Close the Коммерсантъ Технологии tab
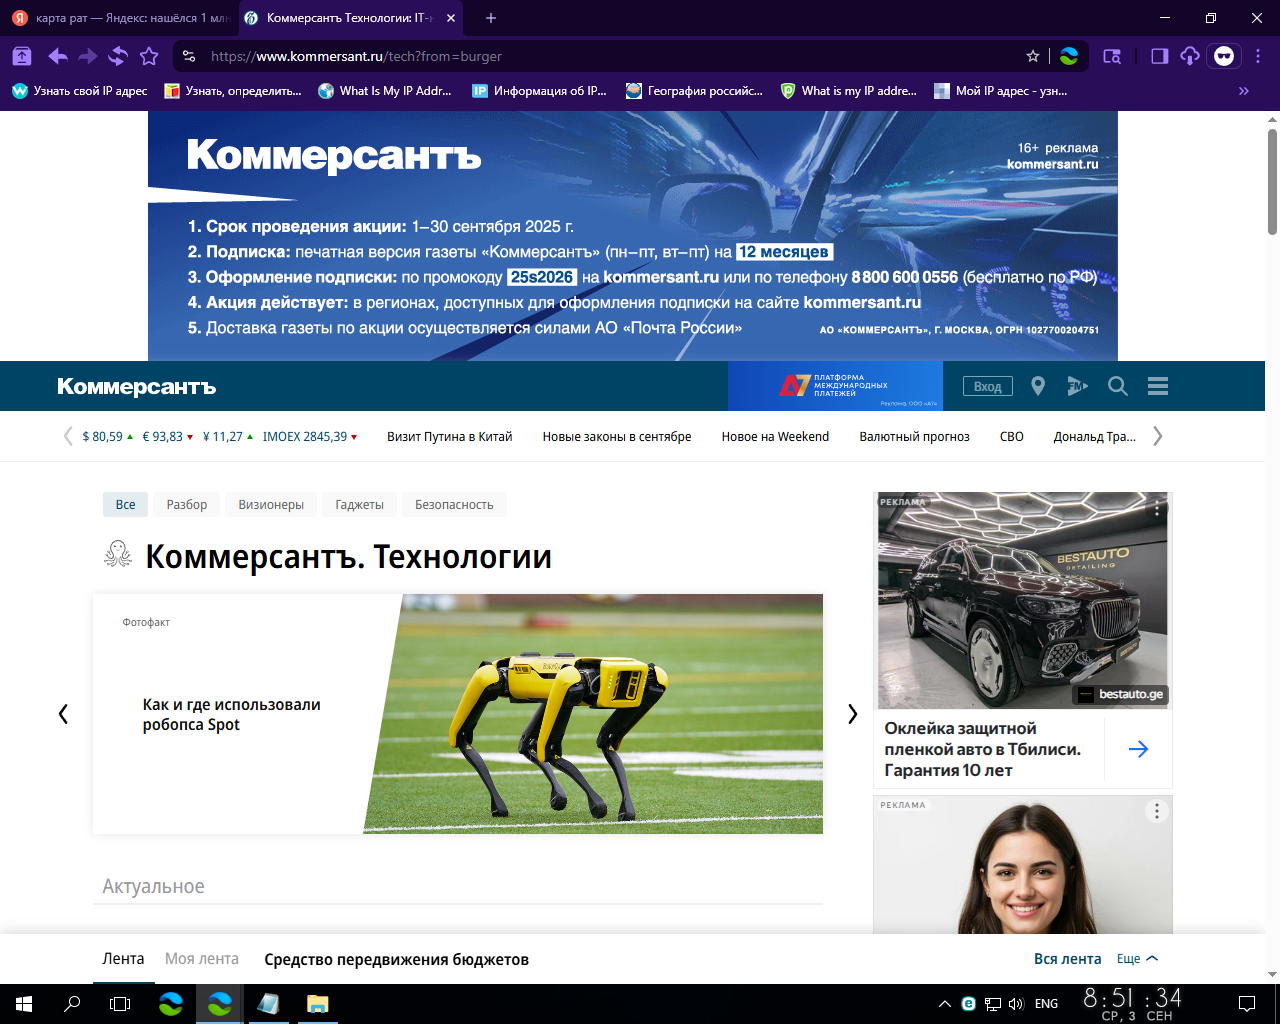Screen dimensions: 1280x1024 451,18
